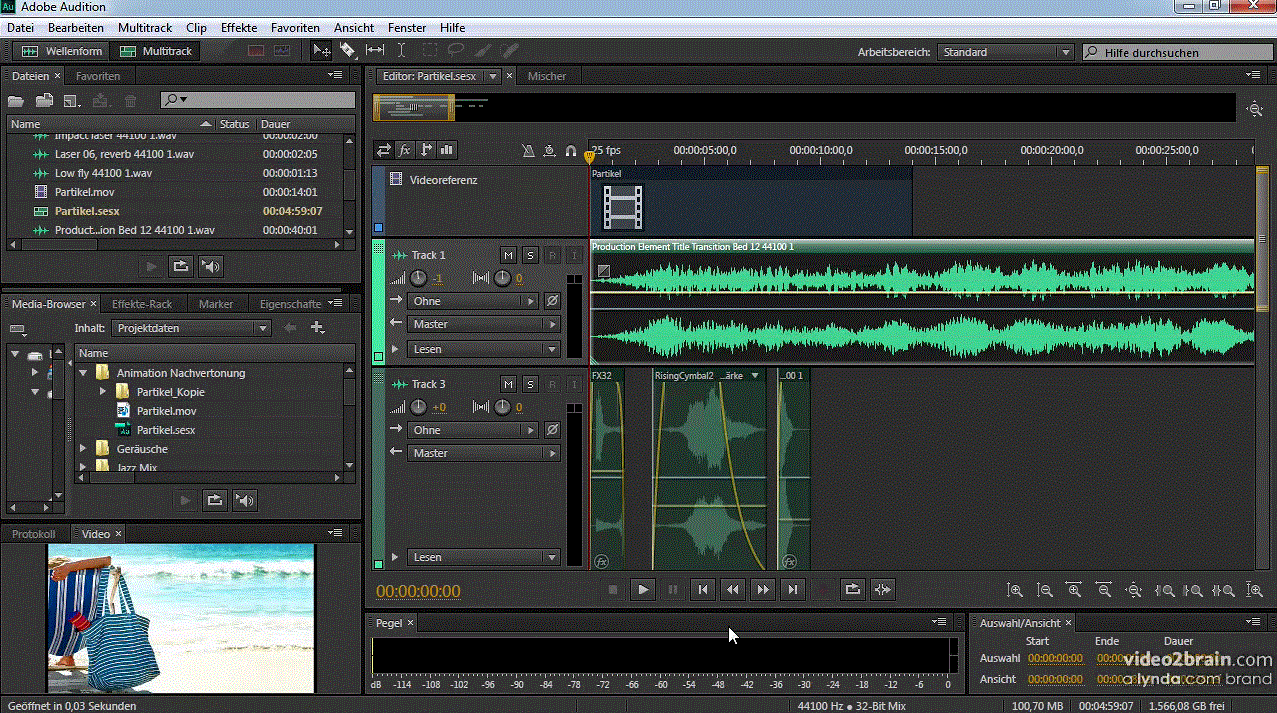Zoom out amplitude icon

tap(1045, 591)
